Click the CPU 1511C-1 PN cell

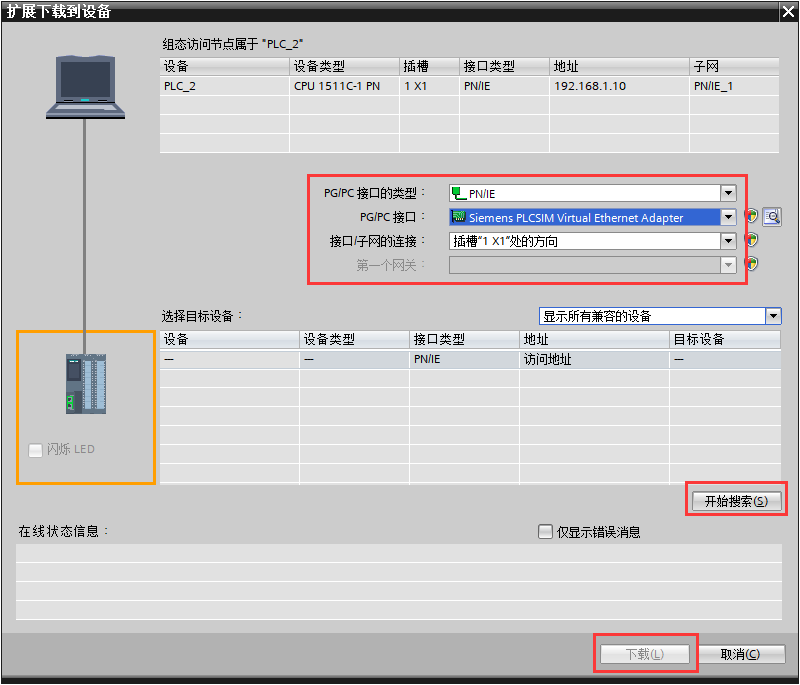pyautogui.click(x=344, y=86)
